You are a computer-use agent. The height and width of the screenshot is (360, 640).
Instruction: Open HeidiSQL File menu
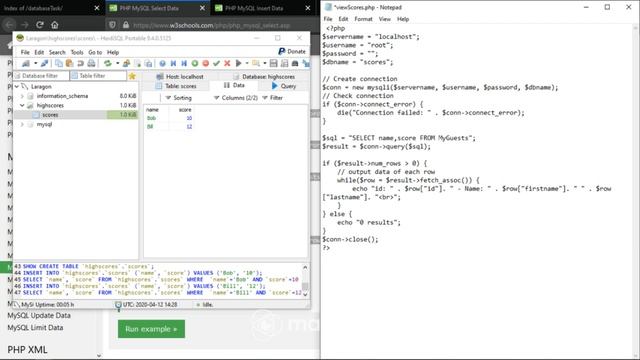(x=25, y=52)
